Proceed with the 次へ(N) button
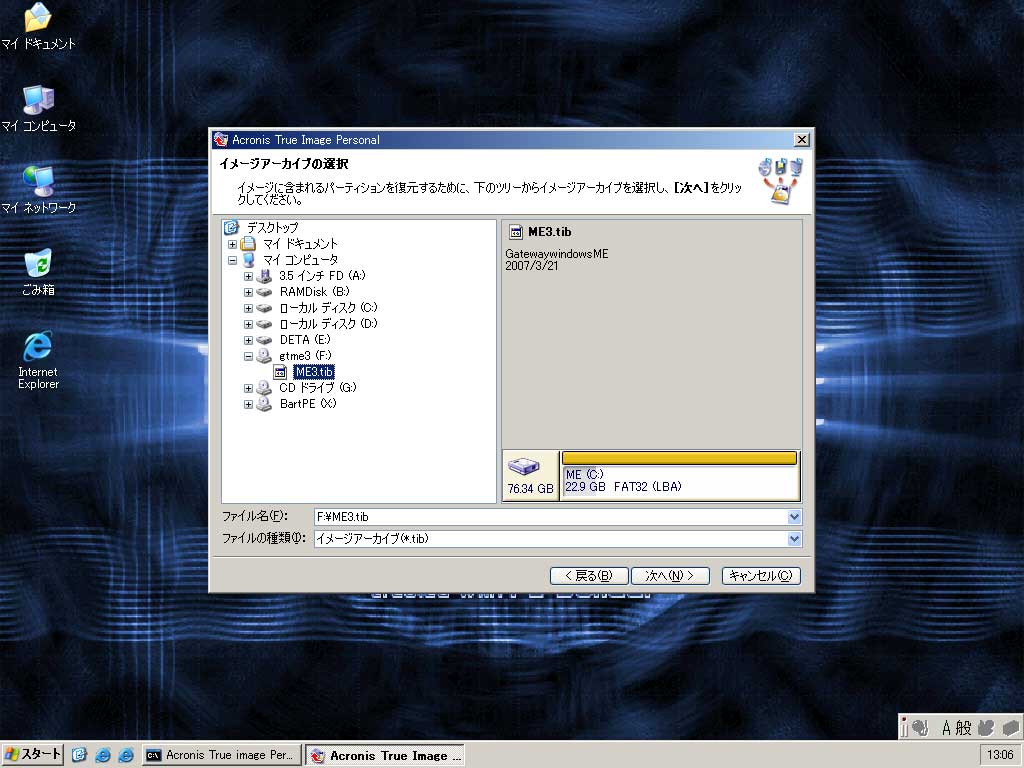The width and height of the screenshot is (1024, 768). (x=670, y=576)
